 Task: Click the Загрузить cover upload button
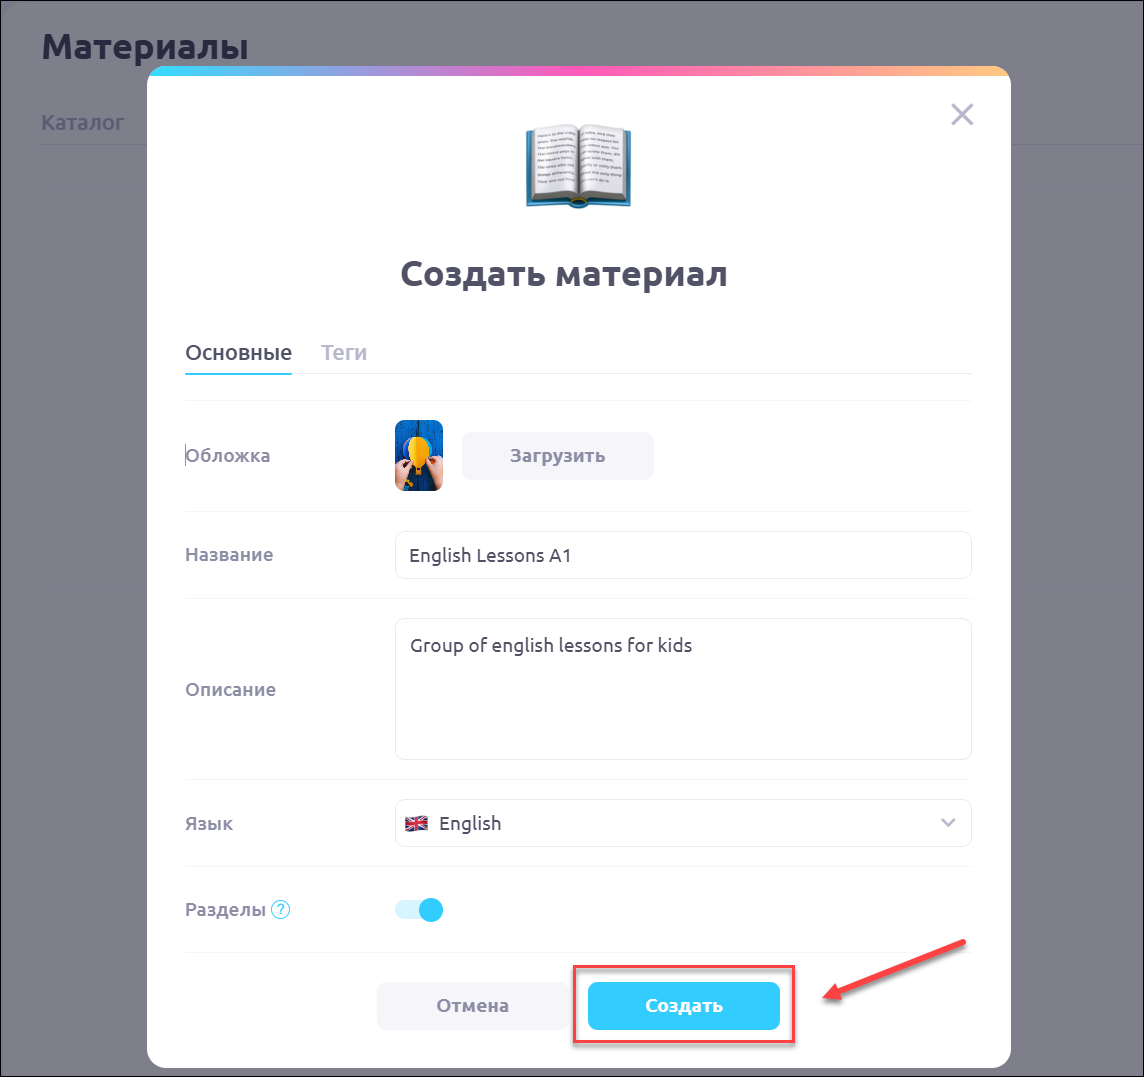tap(557, 456)
